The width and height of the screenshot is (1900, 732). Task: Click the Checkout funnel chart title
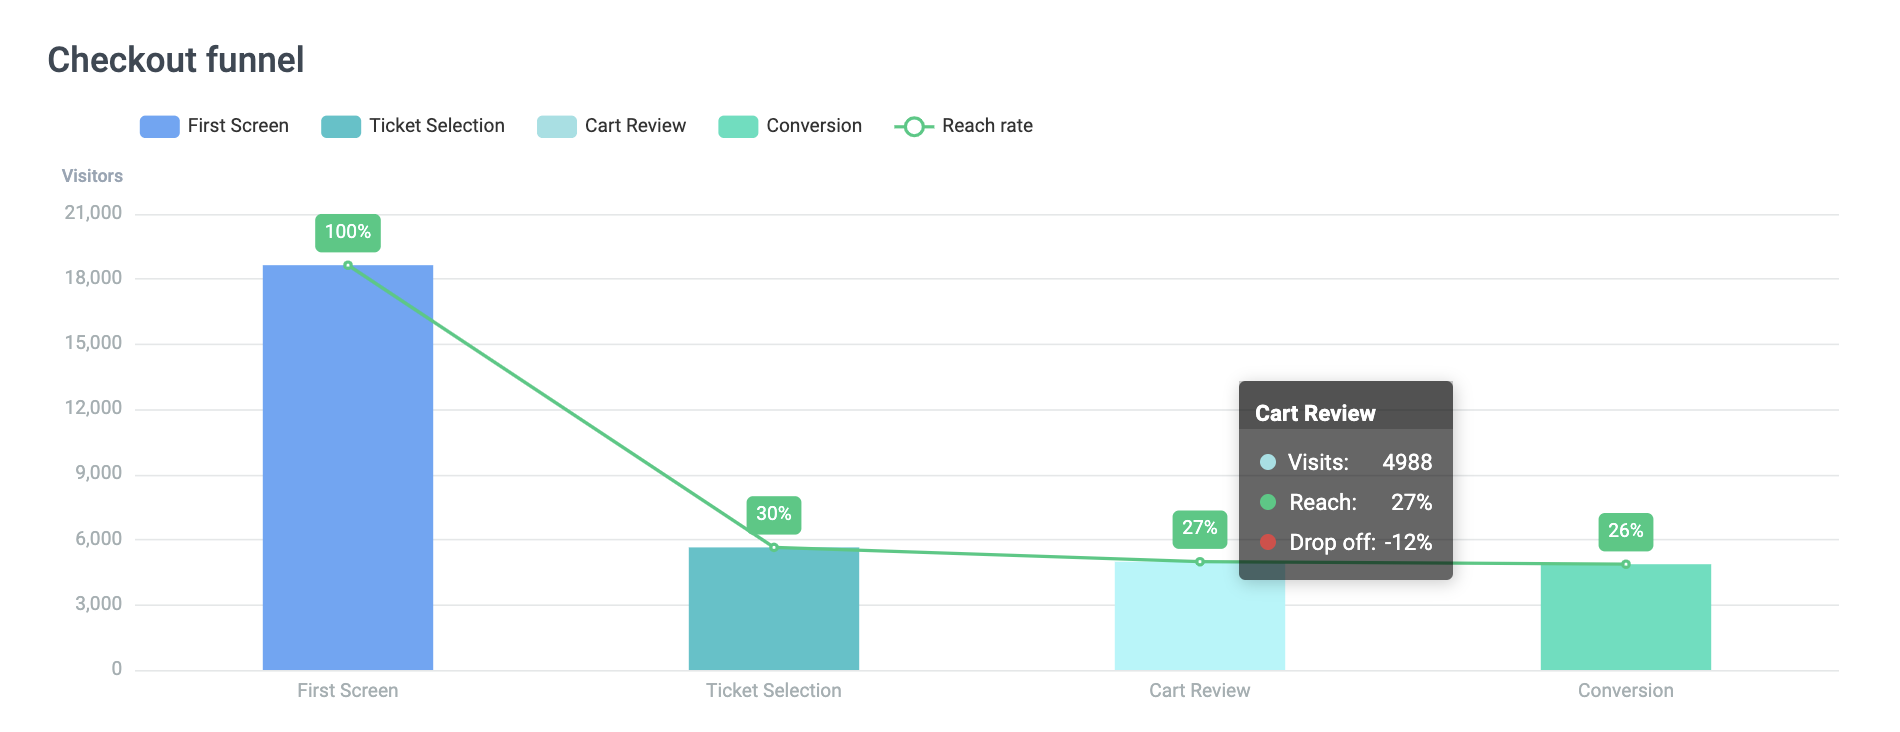coord(176,60)
